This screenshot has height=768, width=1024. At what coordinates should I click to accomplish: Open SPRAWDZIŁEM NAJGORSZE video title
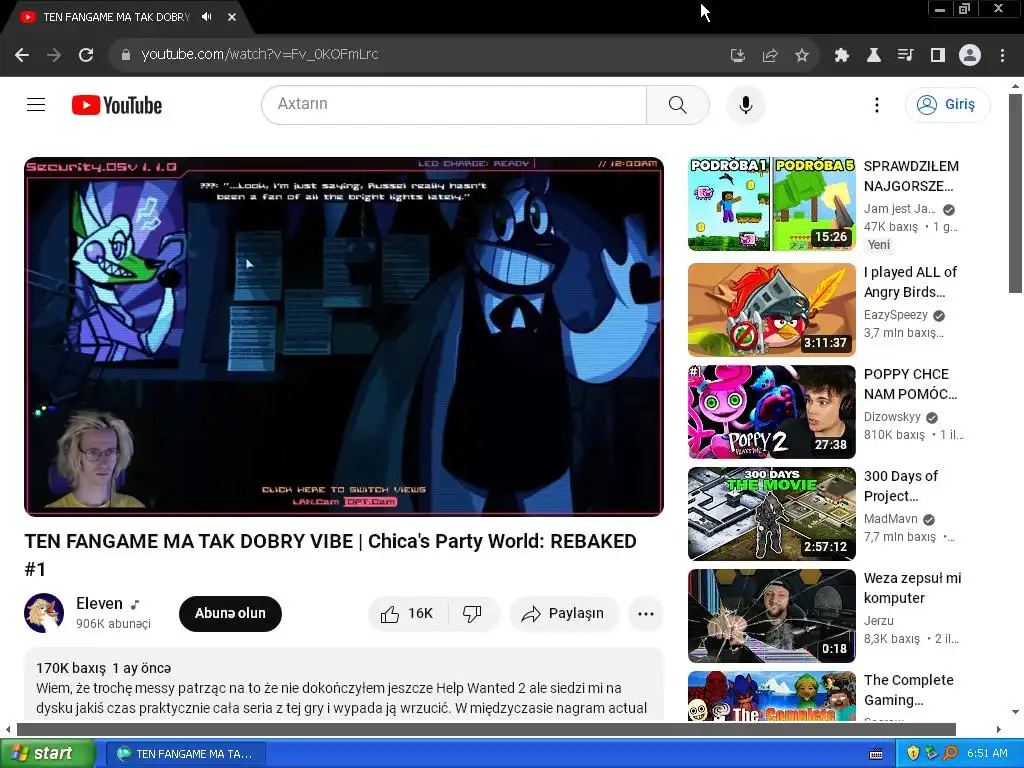(911, 176)
